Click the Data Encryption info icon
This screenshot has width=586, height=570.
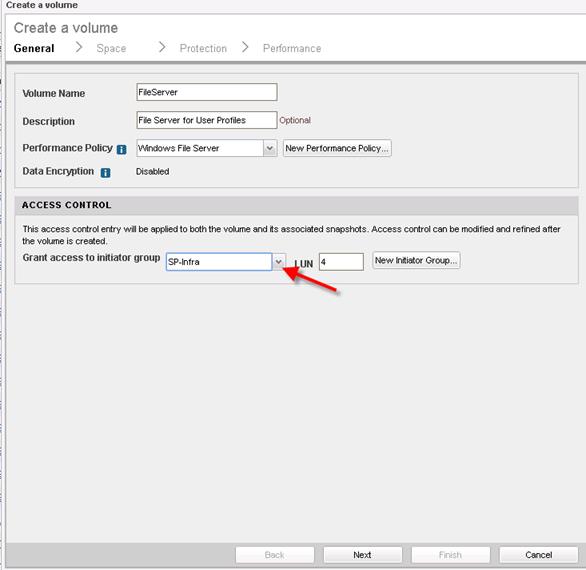point(106,173)
